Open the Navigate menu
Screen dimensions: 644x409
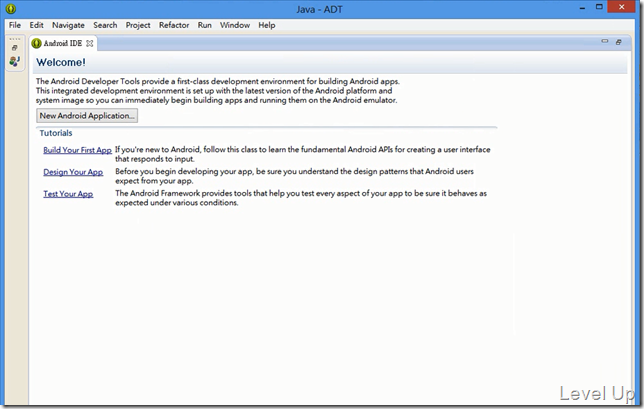click(x=68, y=25)
